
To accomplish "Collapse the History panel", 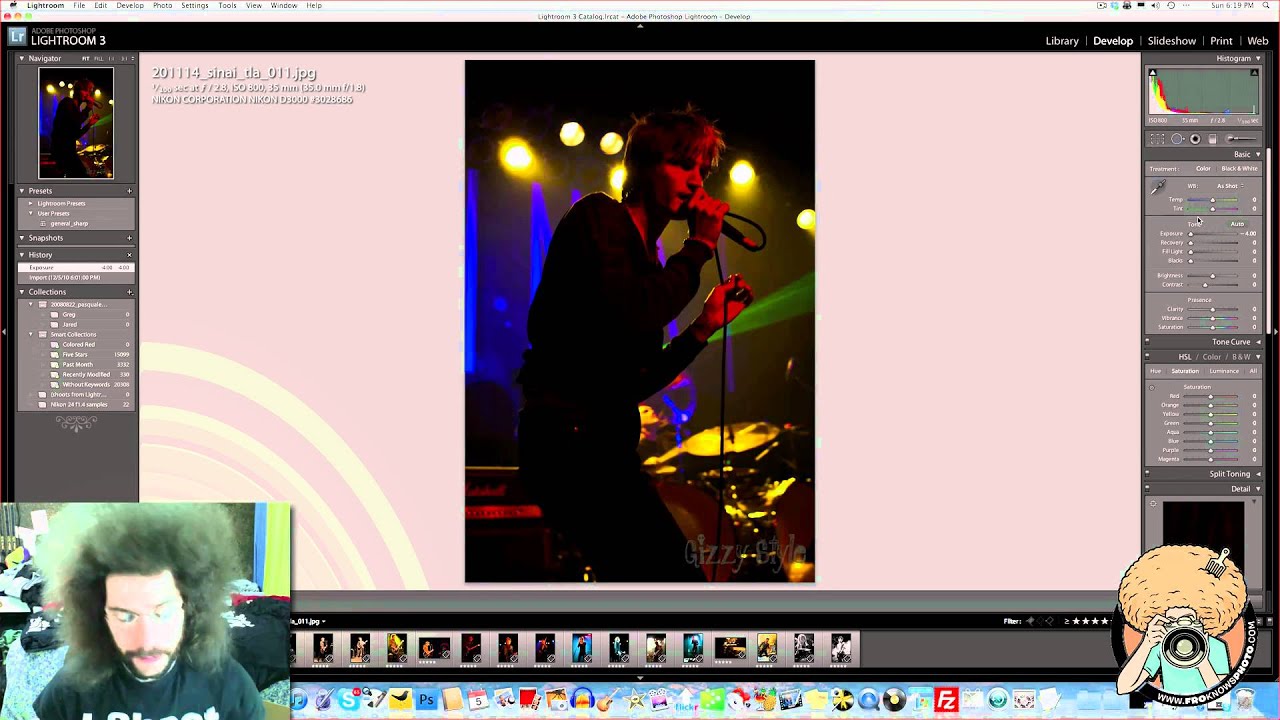I will click(x=22, y=255).
